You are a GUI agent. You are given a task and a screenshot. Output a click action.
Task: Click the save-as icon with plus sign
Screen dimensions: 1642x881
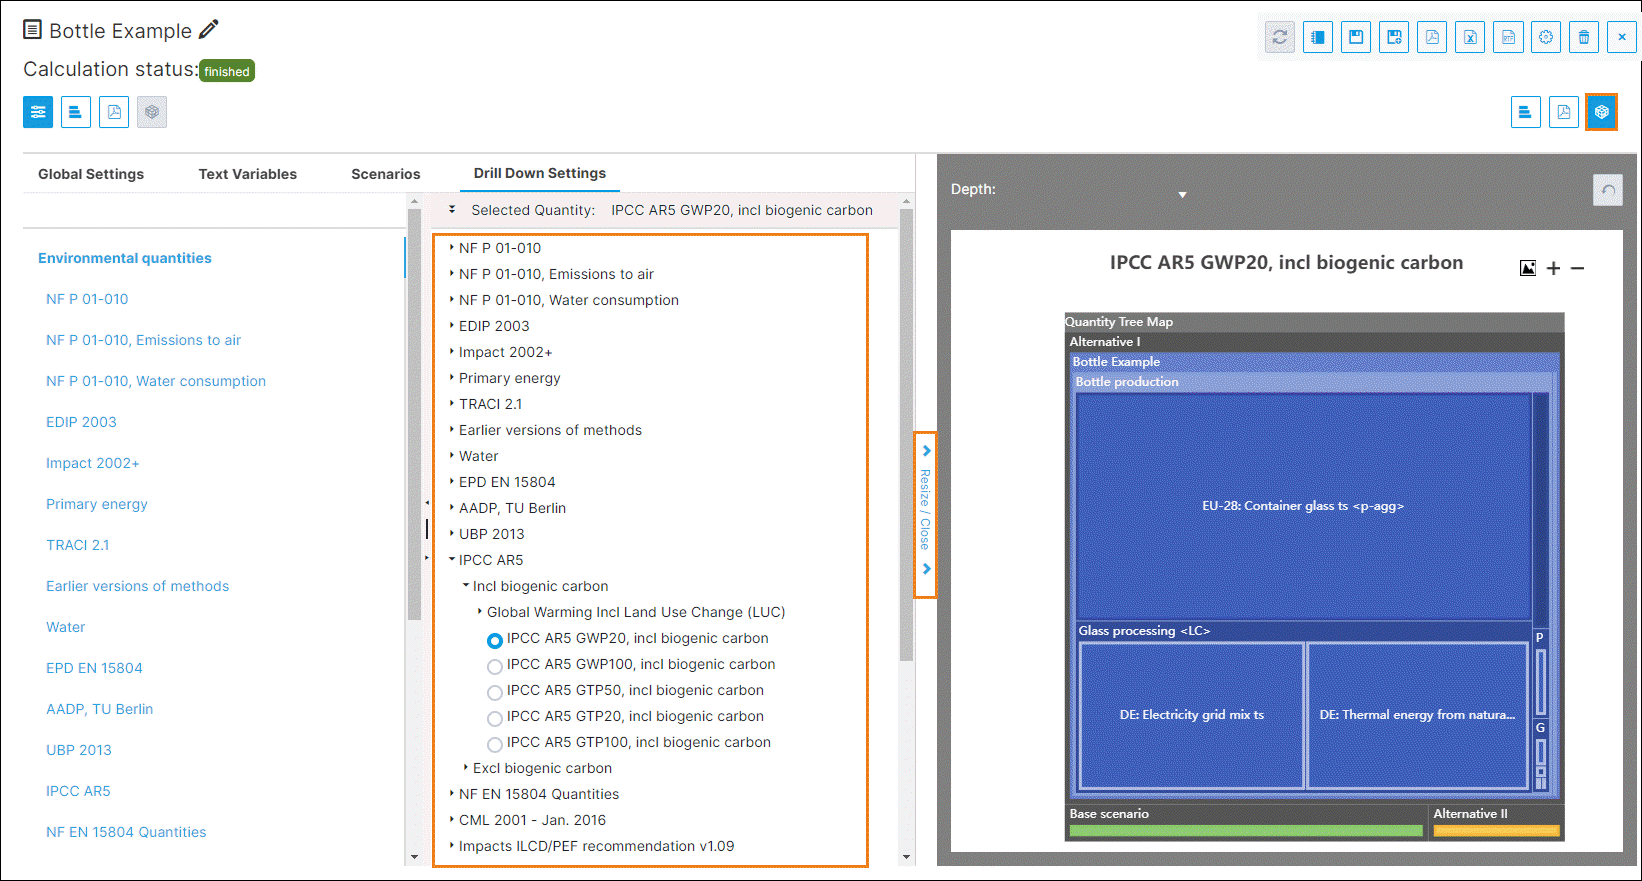coord(1394,38)
